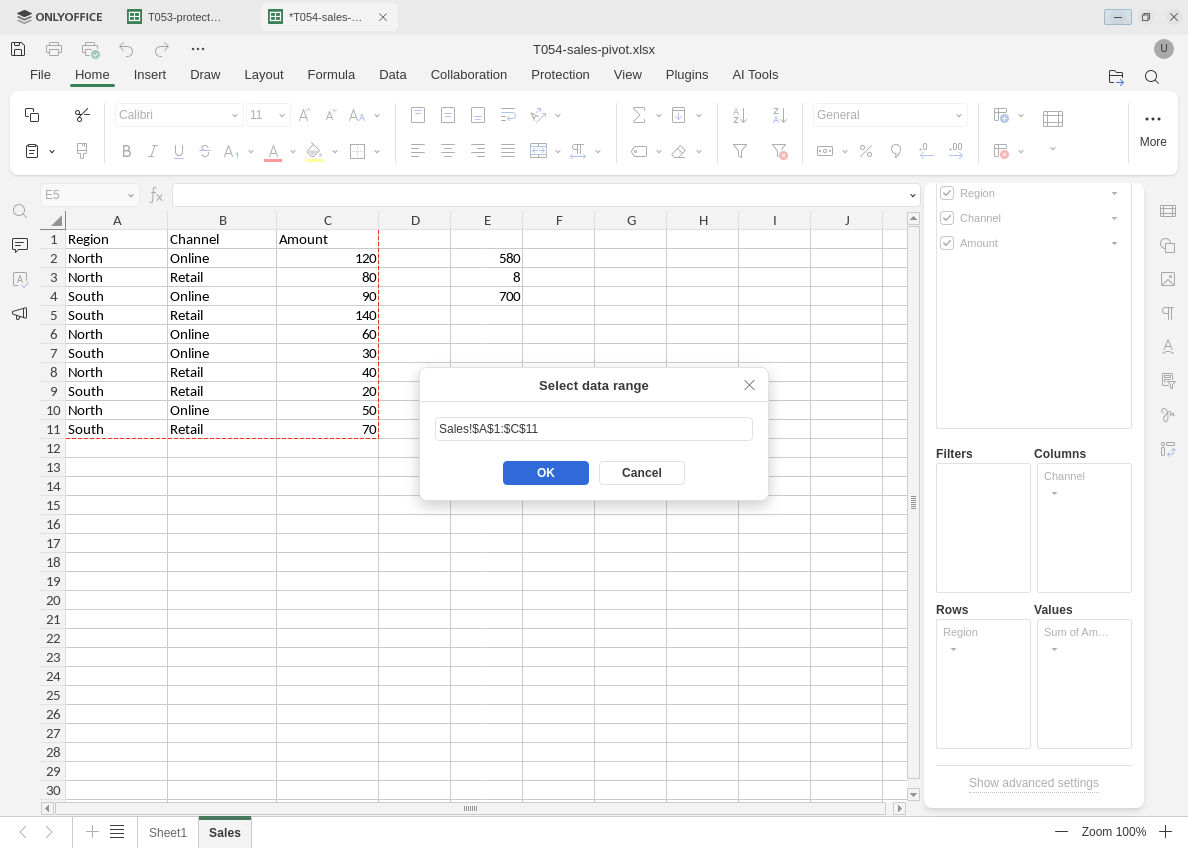Click Cancel in Select data range dialog
This screenshot has height=848, width=1188.
pyautogui.click(x=642, y=473)
